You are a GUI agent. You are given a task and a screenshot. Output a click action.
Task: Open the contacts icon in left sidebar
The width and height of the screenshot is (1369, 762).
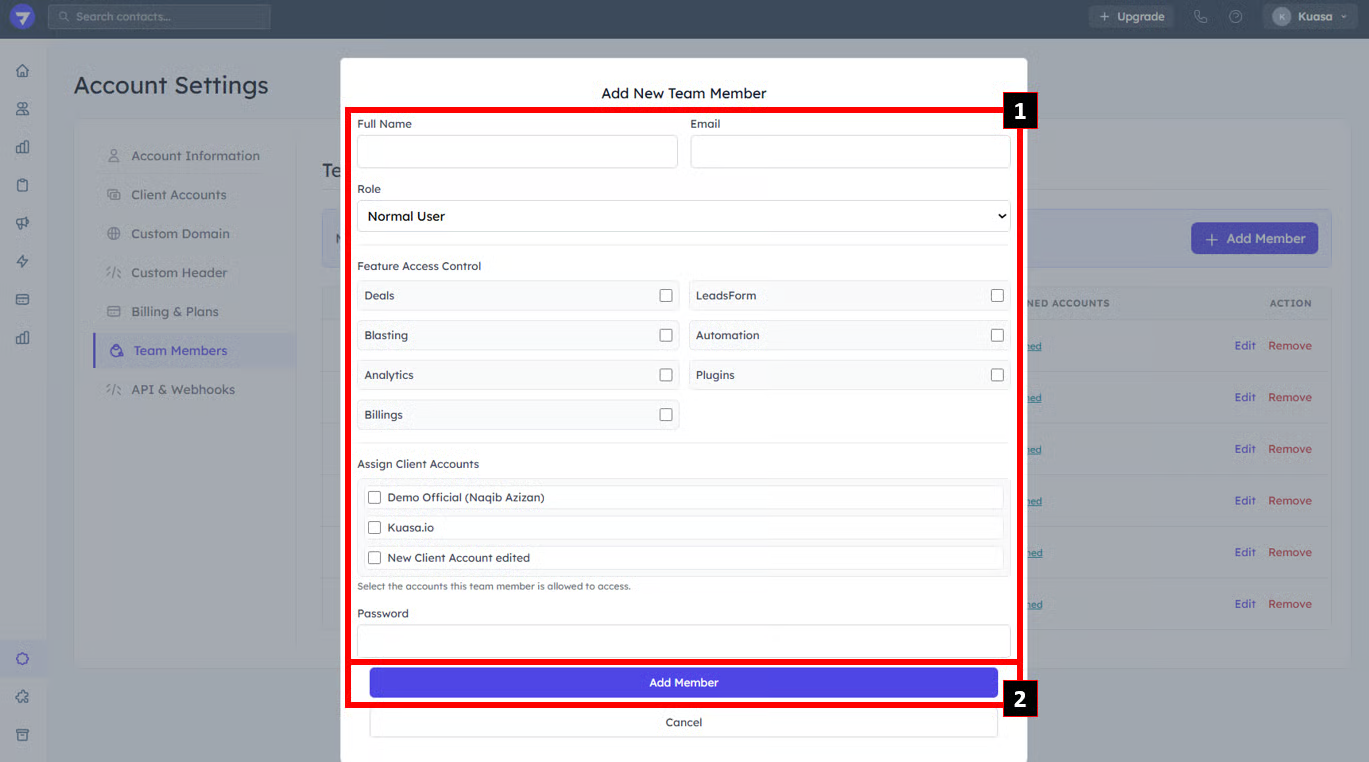click(x=22, y=109)
